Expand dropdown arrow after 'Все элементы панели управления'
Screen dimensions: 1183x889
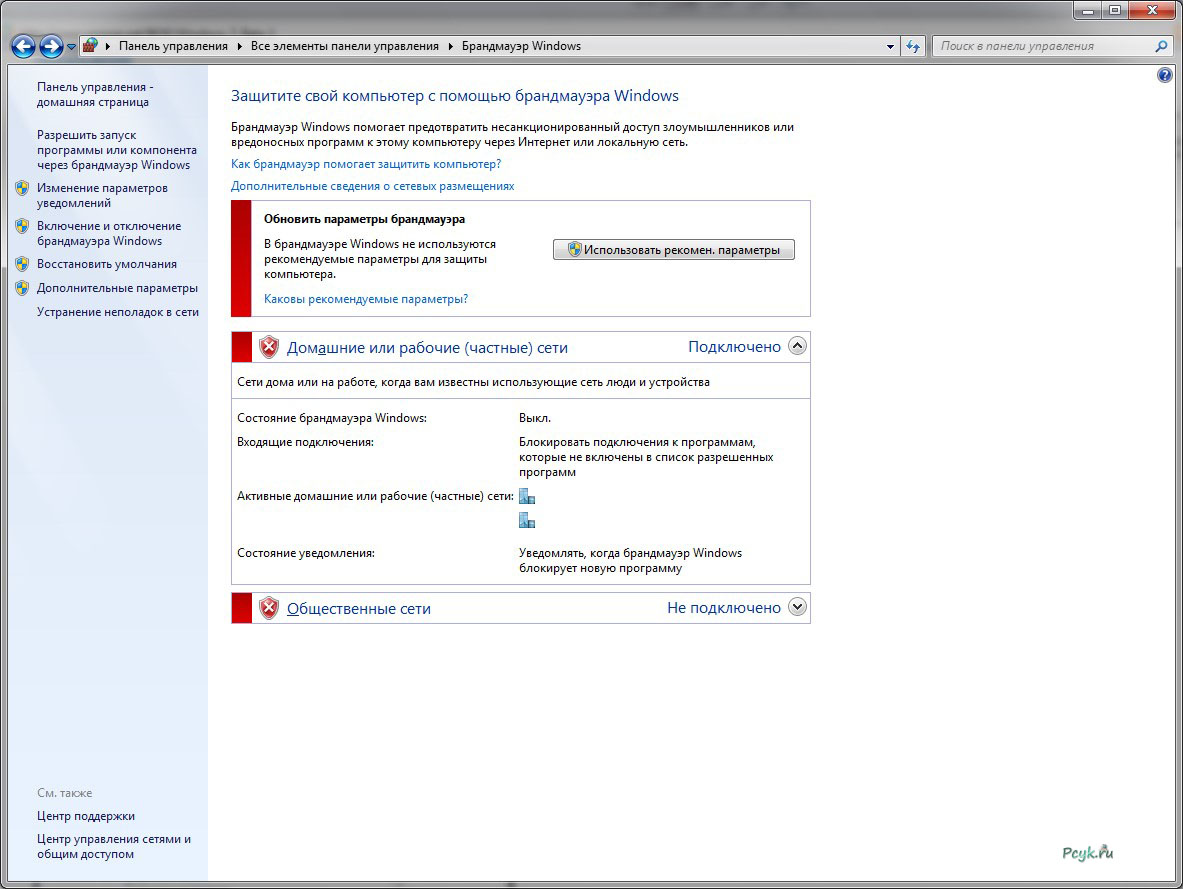click(450, 47)
